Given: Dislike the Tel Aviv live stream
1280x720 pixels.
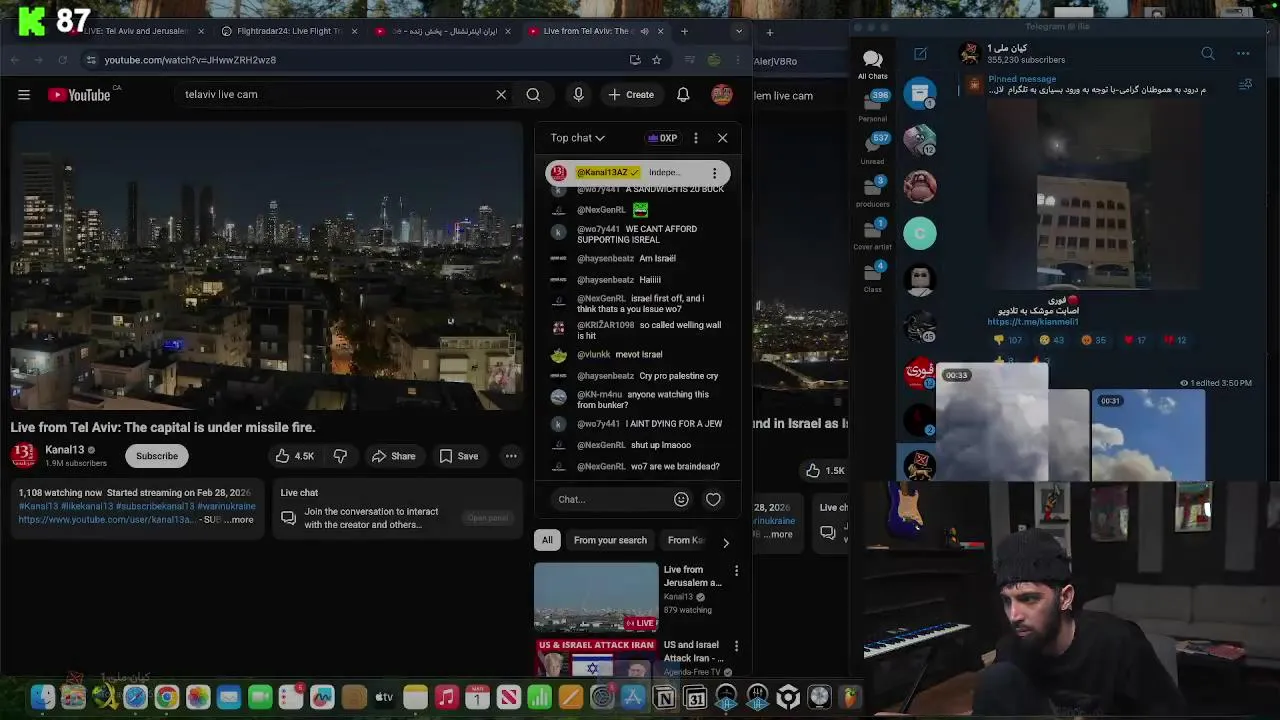Looking at the screenshot, I should pos(340,456).
